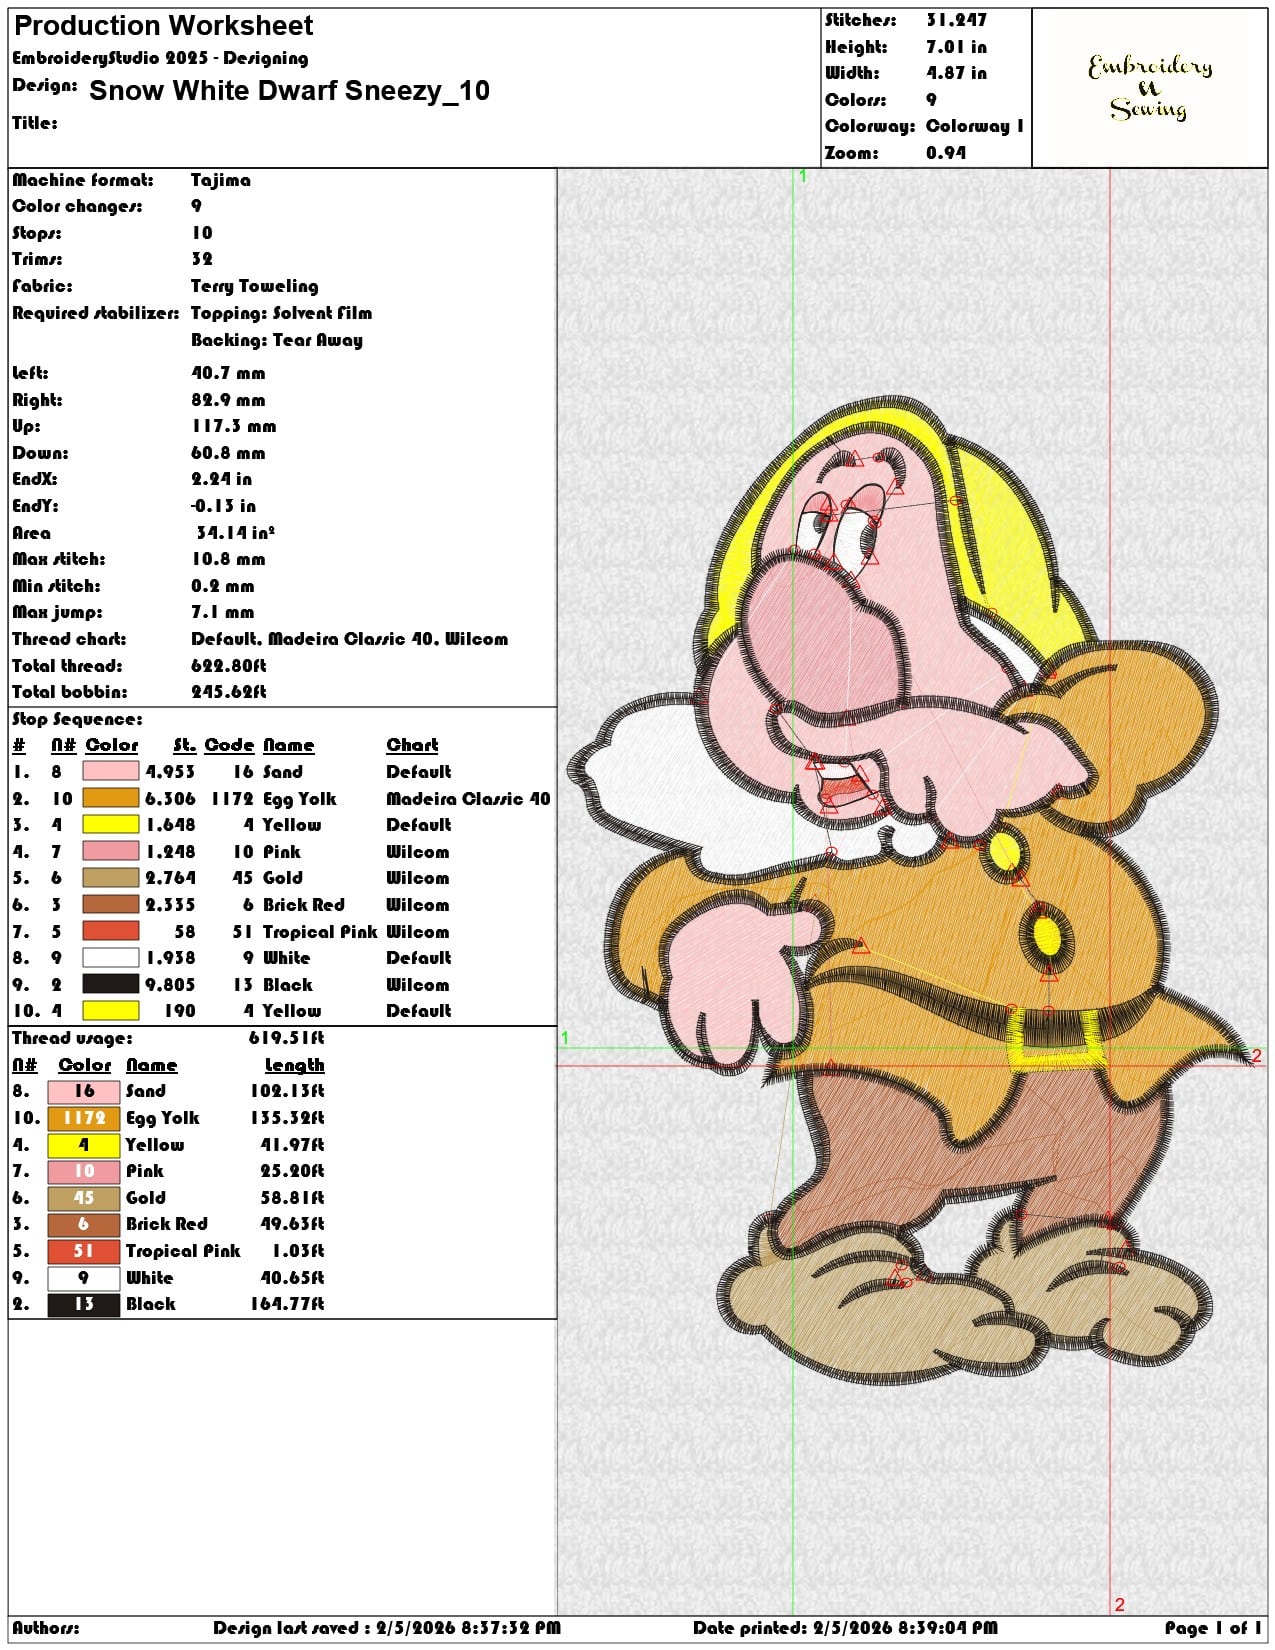Click the Egg Yolk thread length '135.32ft'

point(287,1118)
